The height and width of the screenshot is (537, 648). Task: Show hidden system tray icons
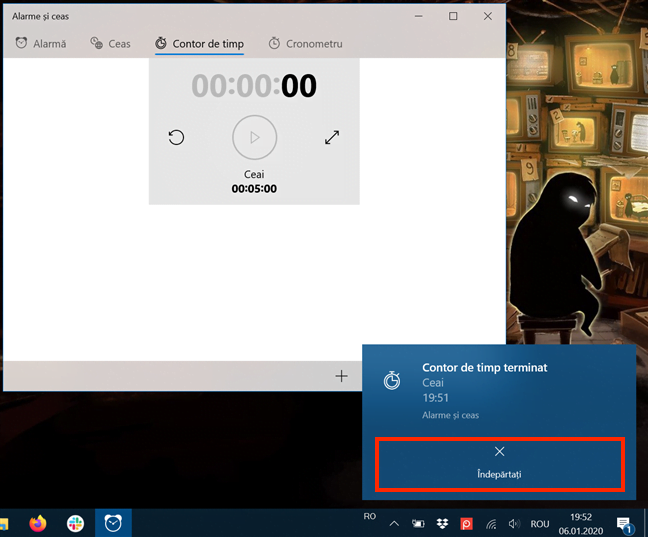click(394, 524)
